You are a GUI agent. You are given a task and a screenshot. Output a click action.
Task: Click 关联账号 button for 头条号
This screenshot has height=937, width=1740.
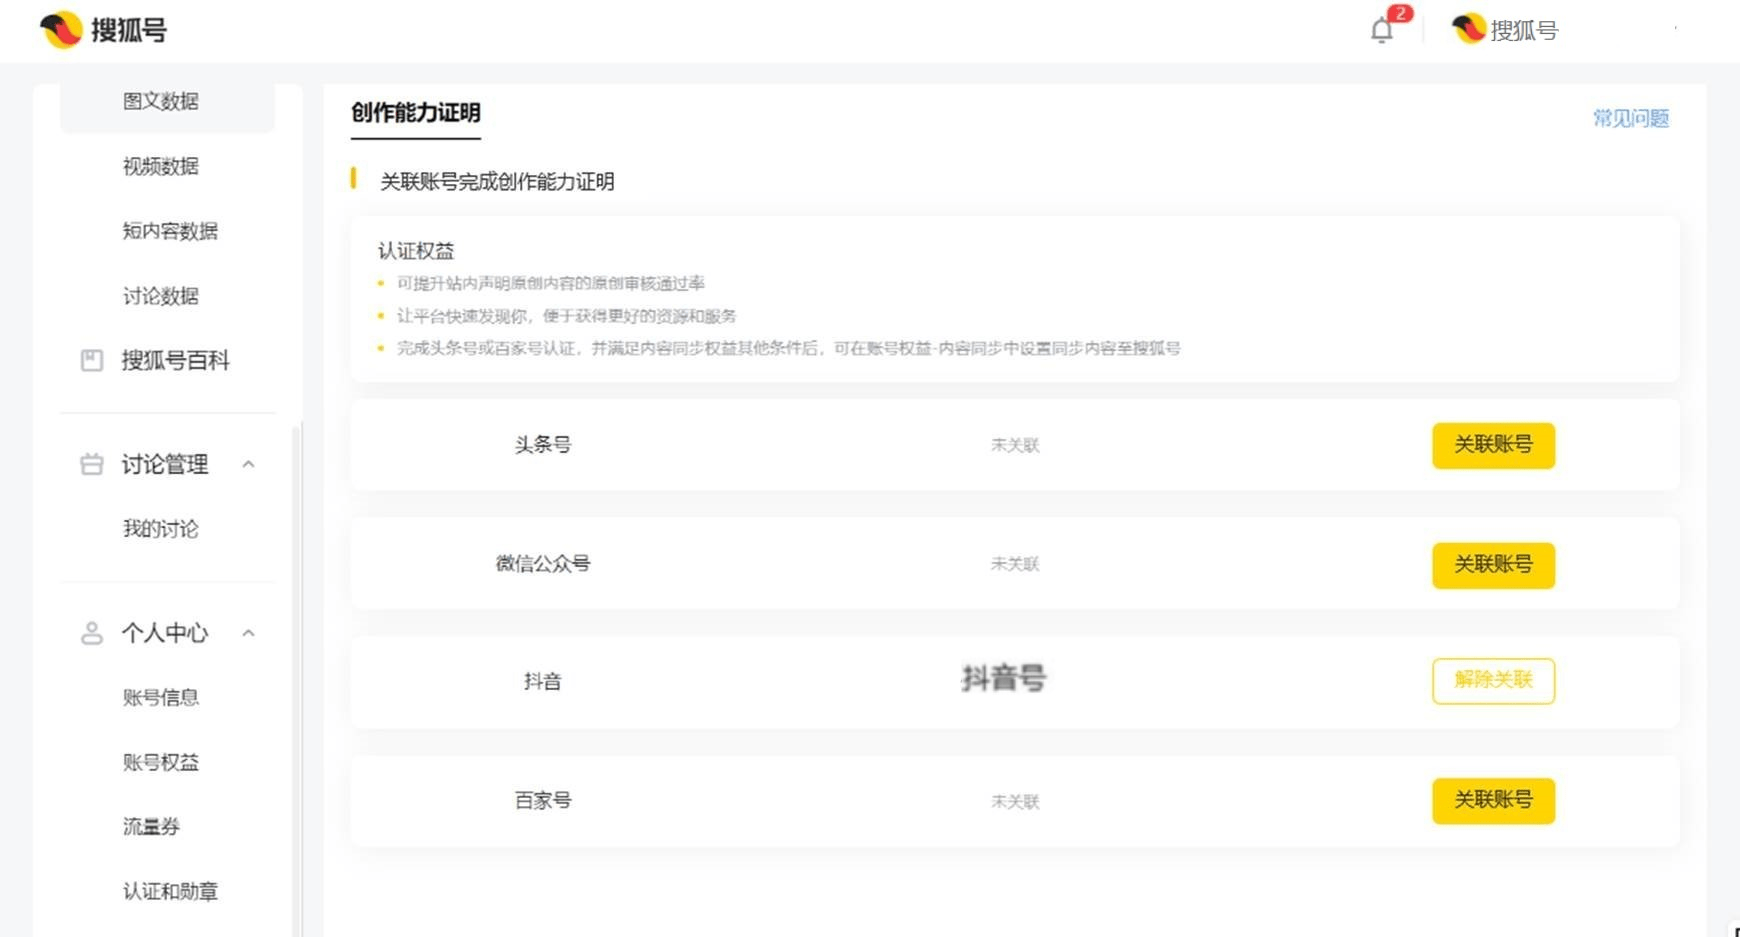(x=1493, y=445)
